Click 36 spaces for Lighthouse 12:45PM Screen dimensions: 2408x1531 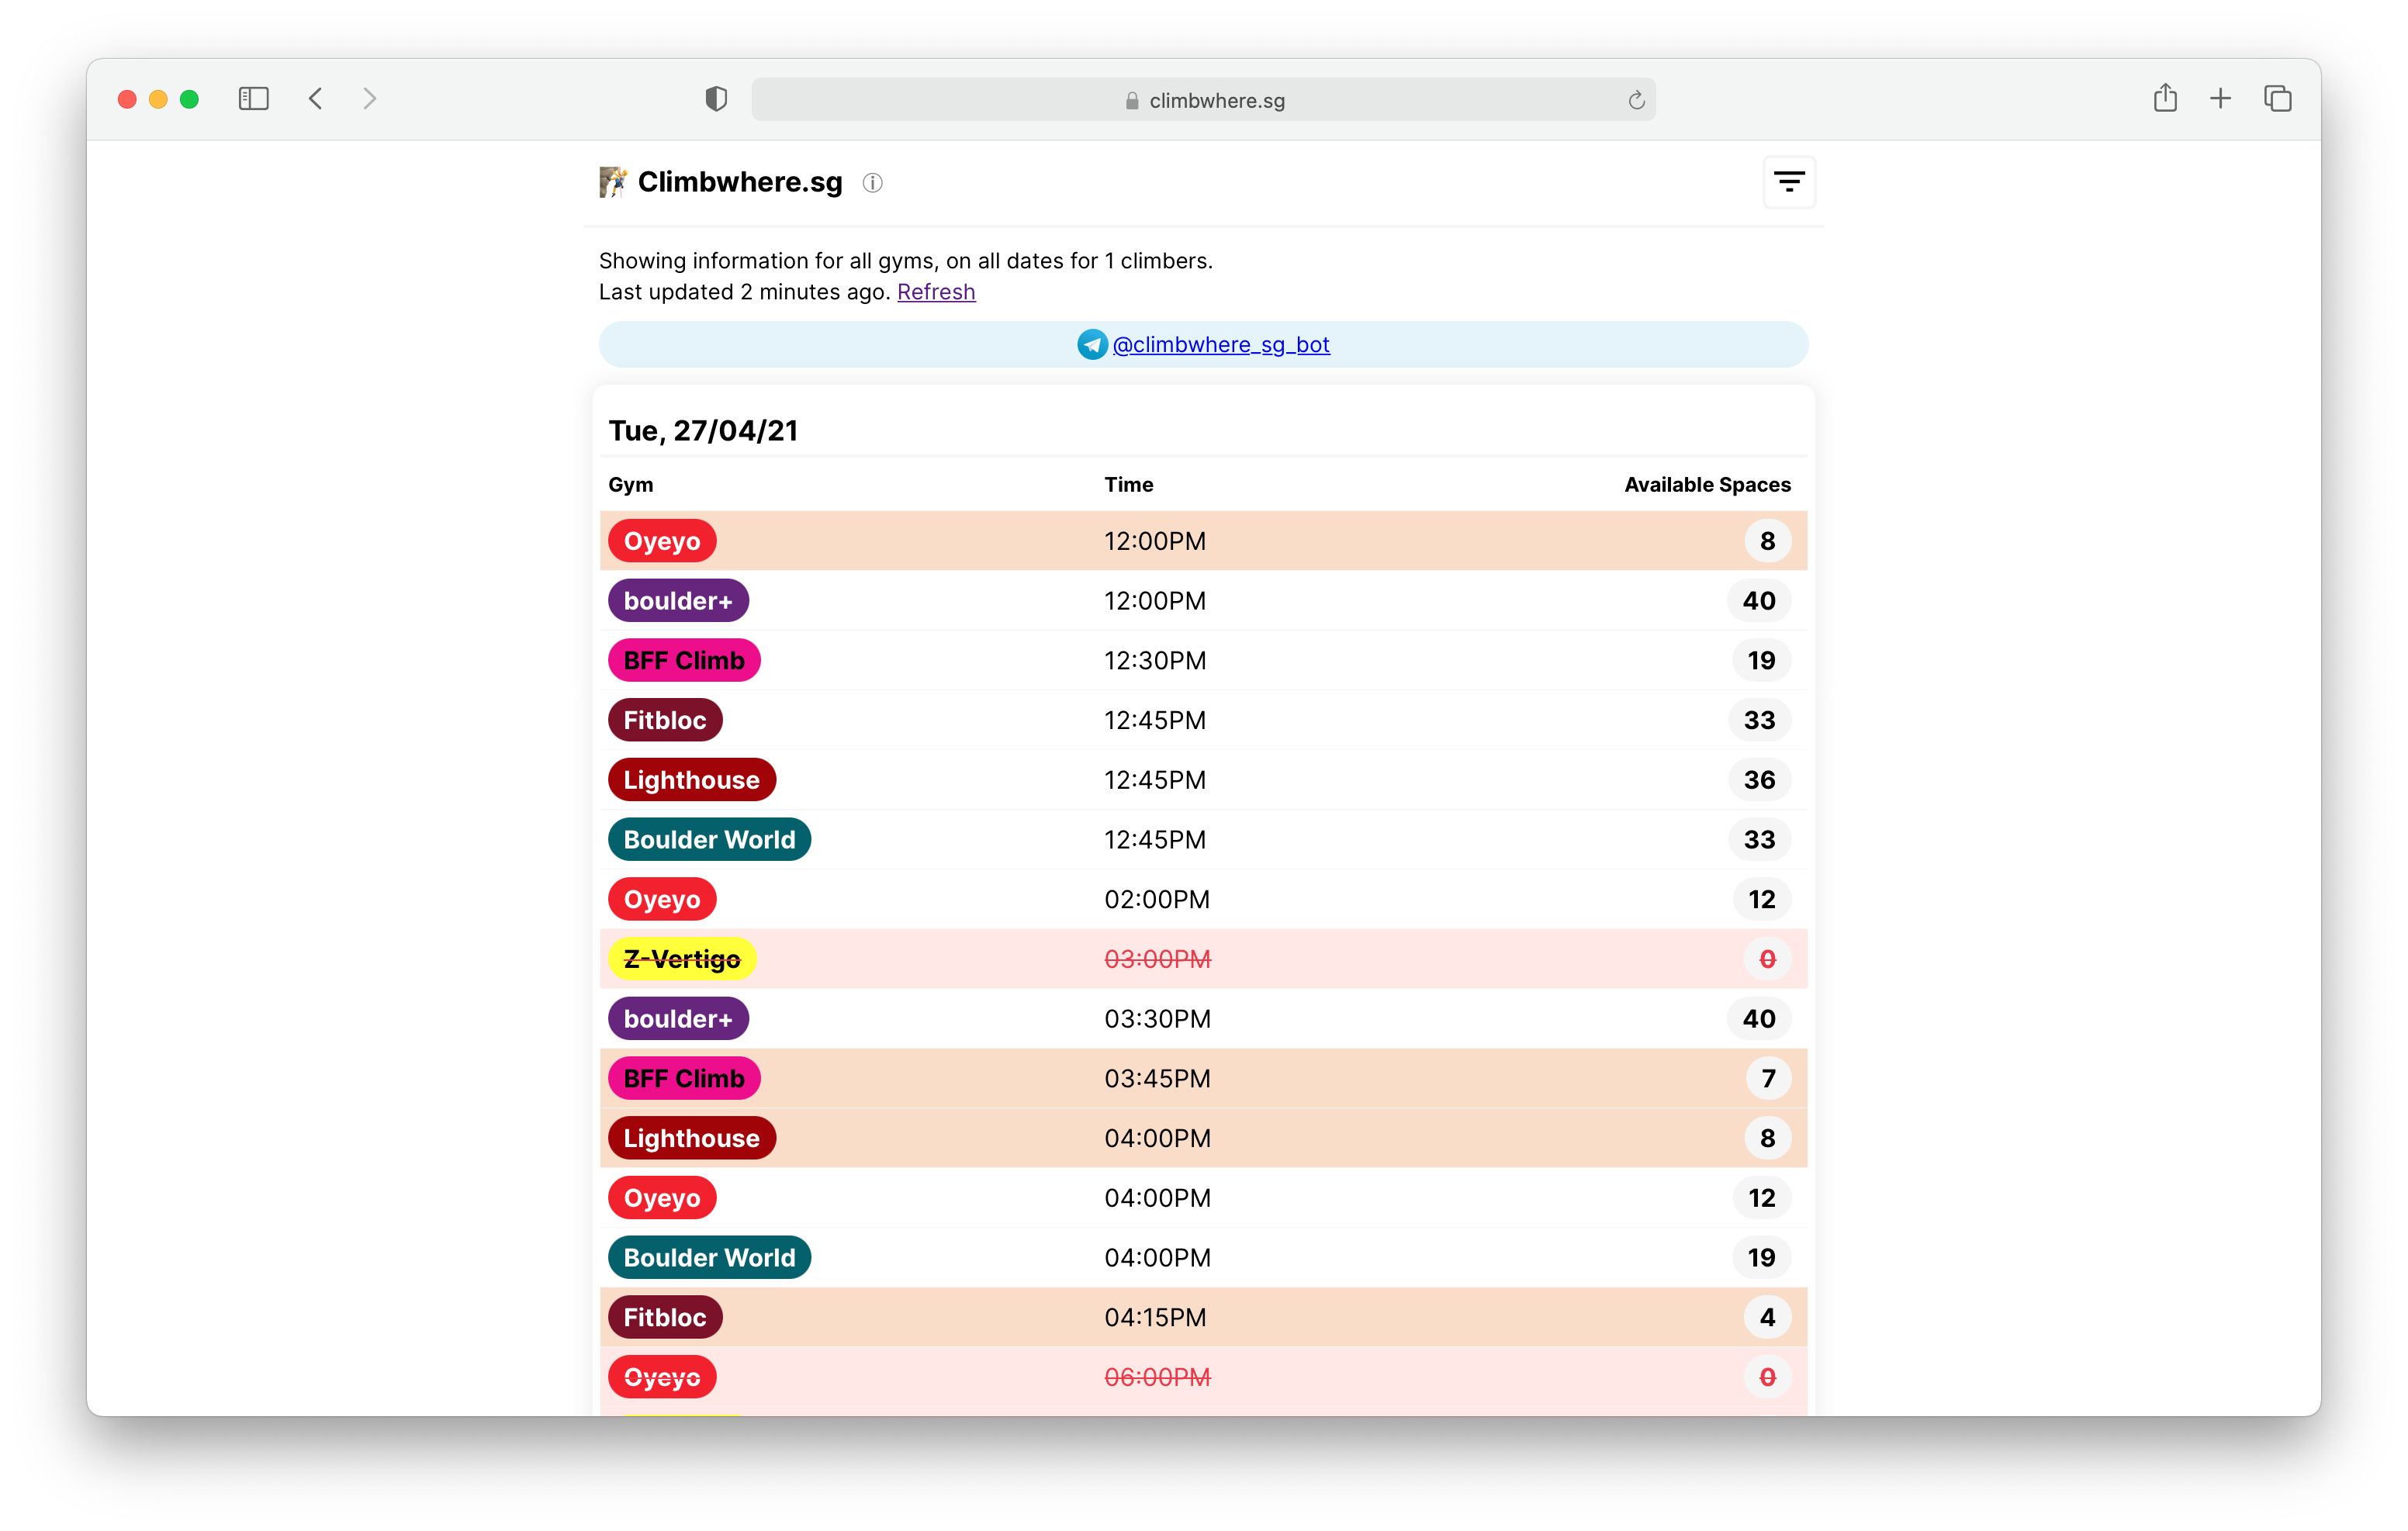tap(1759, 780)
